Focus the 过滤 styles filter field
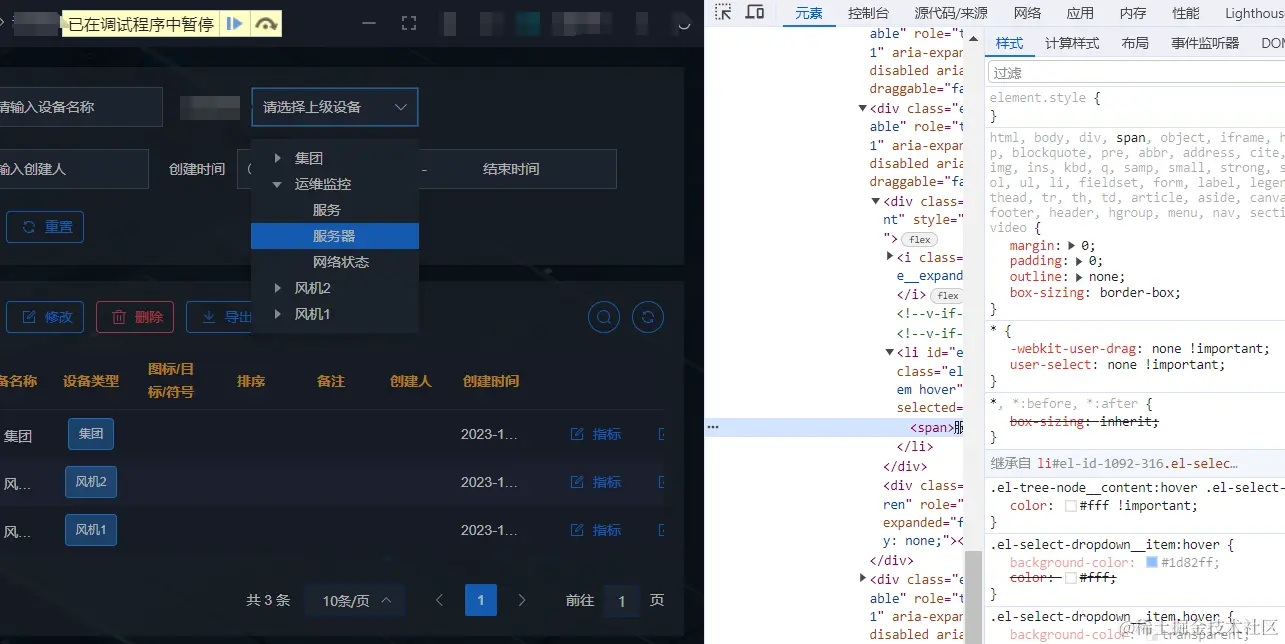 click(1135, 73)
